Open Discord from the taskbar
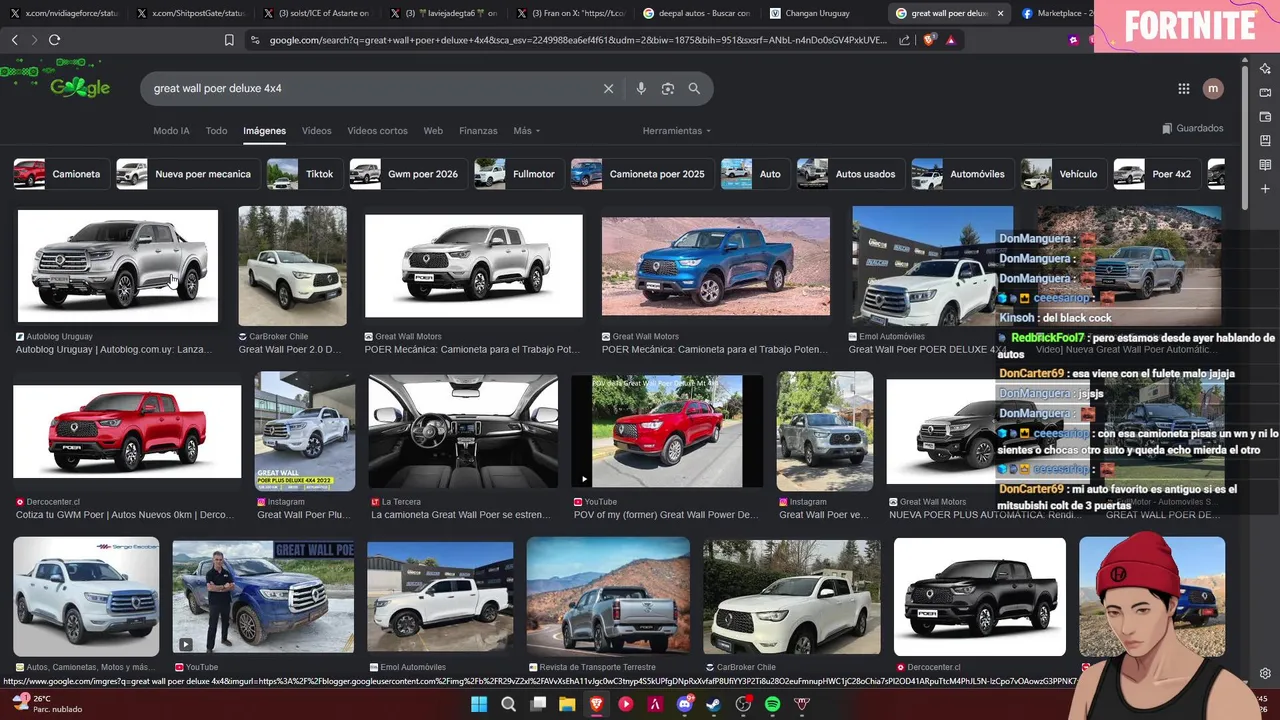The width and height of the screenshot is (1280, 720). point(685,704)
